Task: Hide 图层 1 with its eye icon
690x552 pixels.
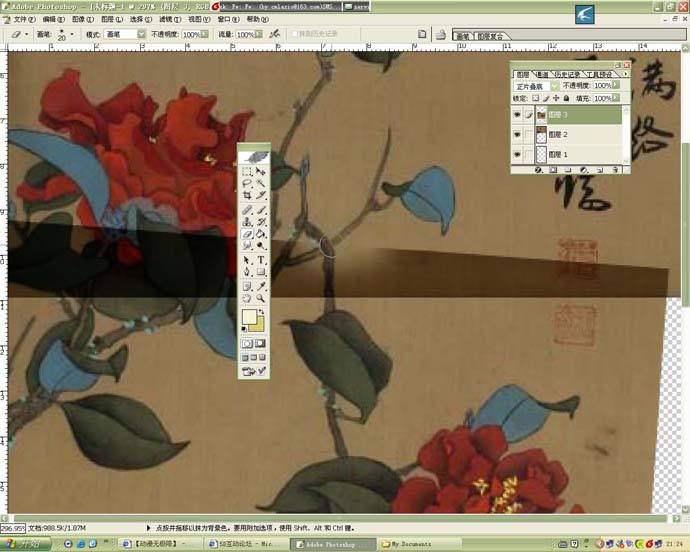Action: (x=518, y=155)
